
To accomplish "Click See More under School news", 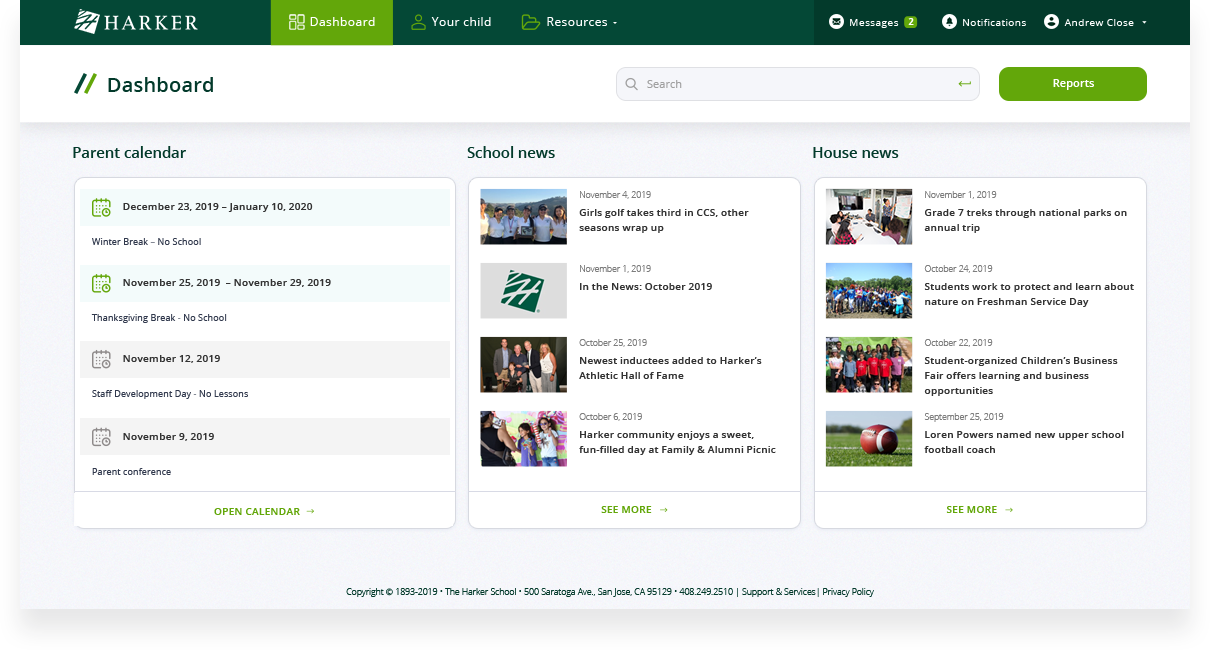I will click(x=634, y=510).
